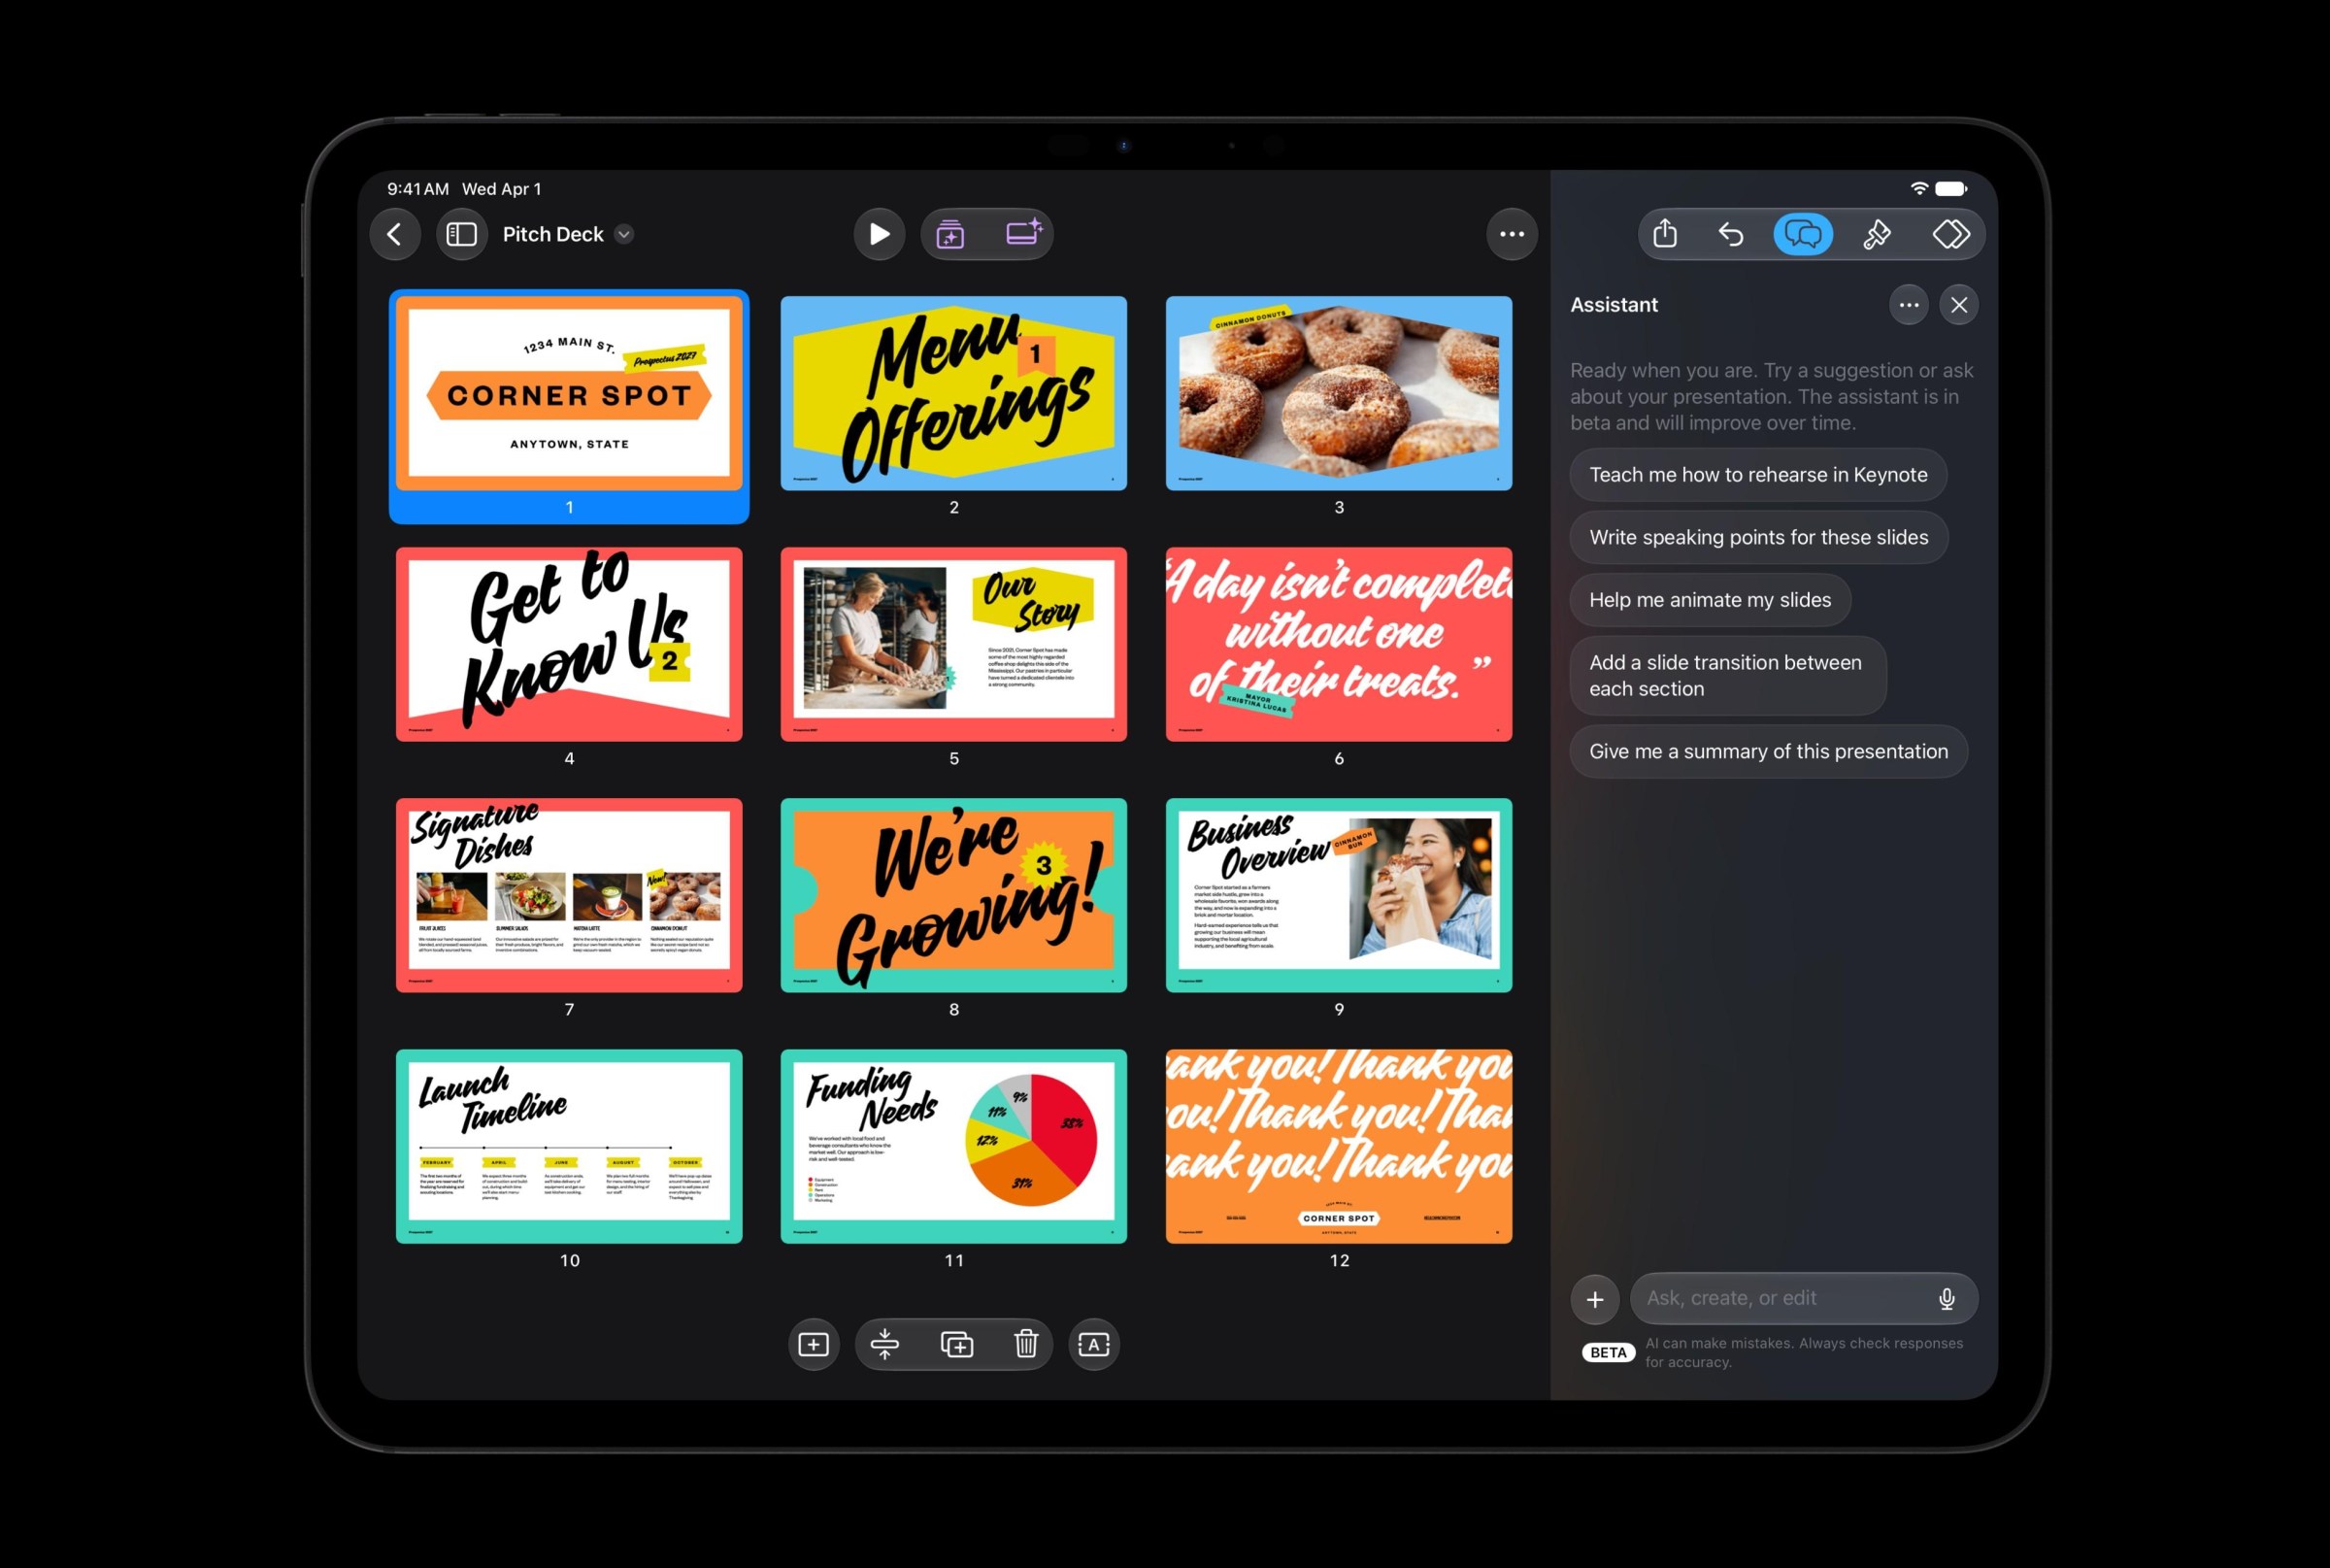The width and height of the screenshot is (2330, 1568).
Task: Tap the plus attachment button beside the prompt field
Action: click(1595, 1299)
